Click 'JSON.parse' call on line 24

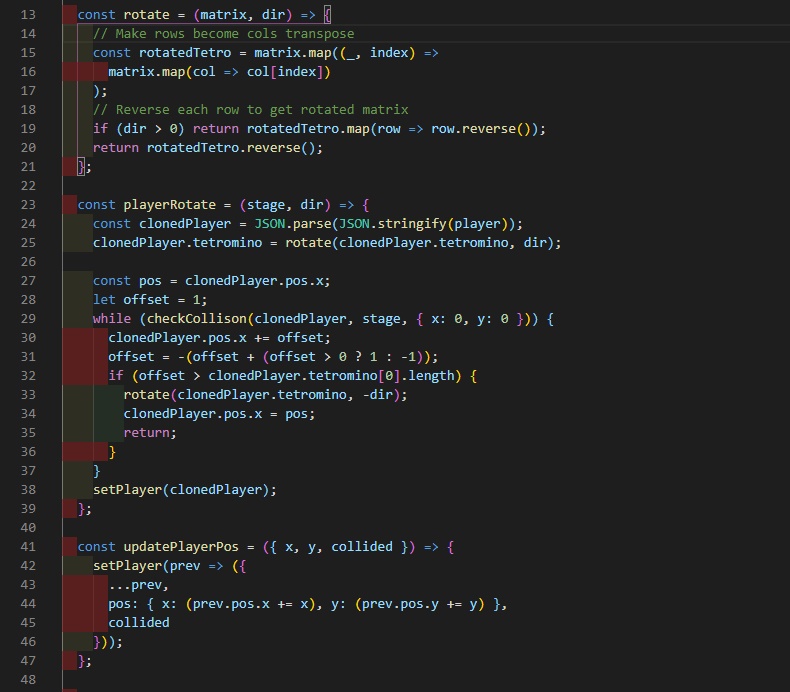293,224
